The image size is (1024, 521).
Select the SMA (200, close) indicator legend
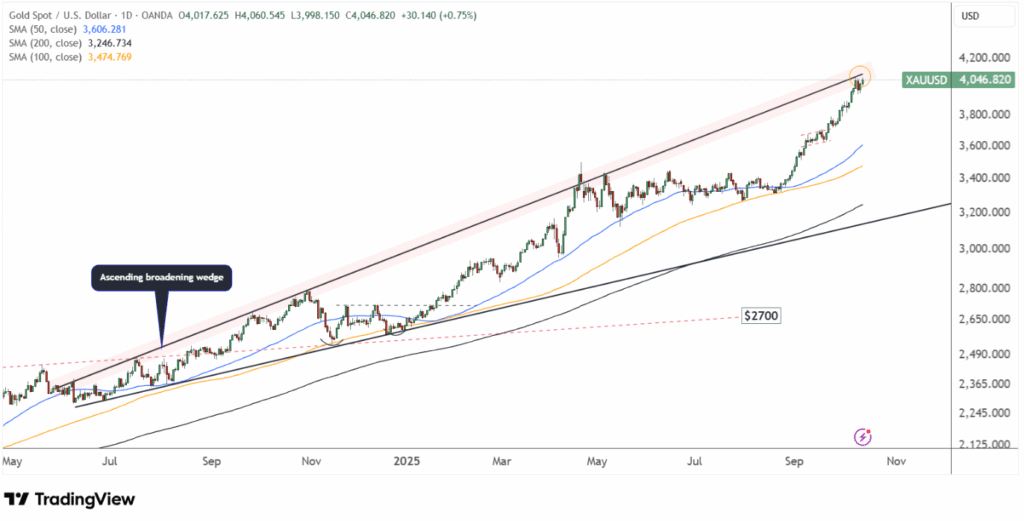45,44
